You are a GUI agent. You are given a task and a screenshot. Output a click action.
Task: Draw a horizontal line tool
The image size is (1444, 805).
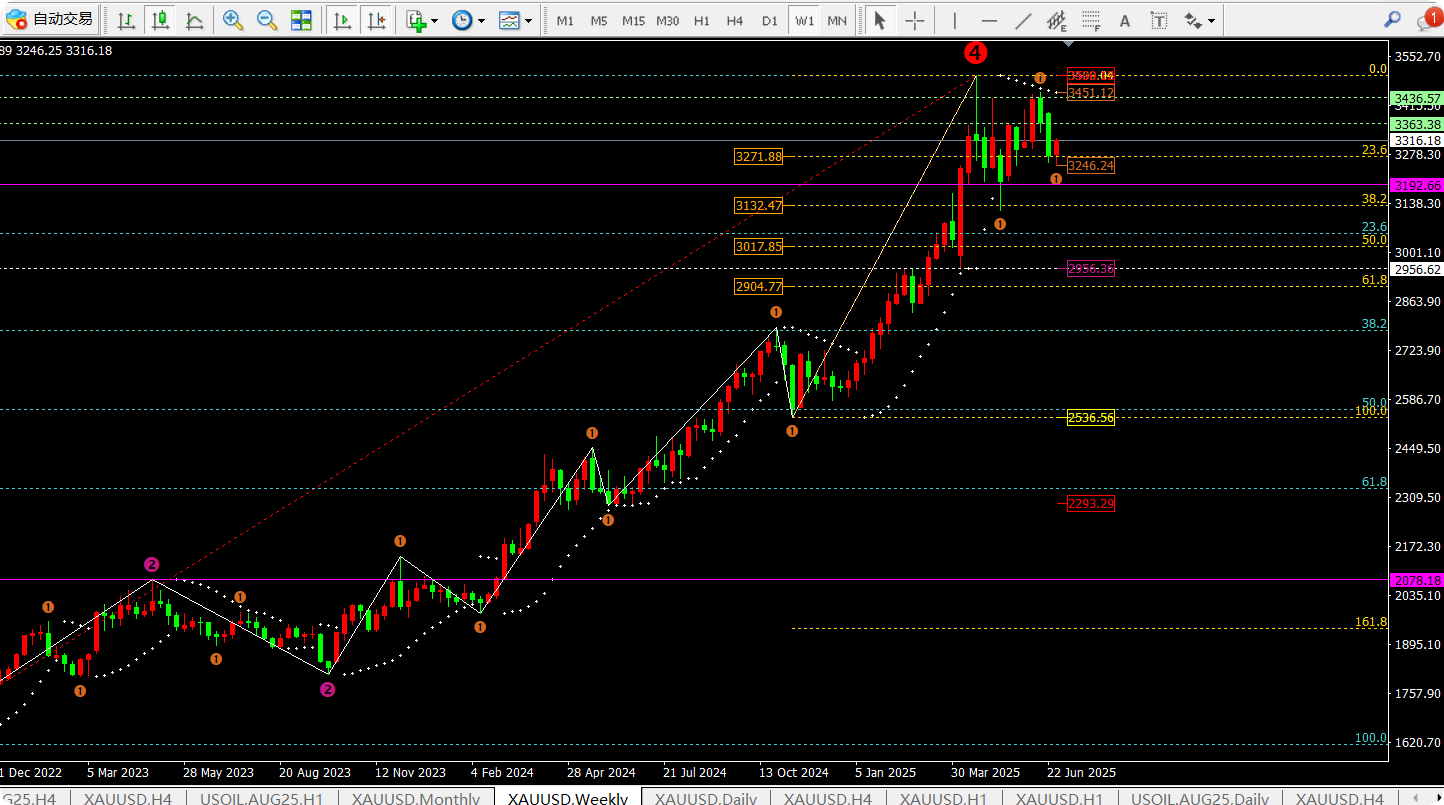click(x=989, y=20)
